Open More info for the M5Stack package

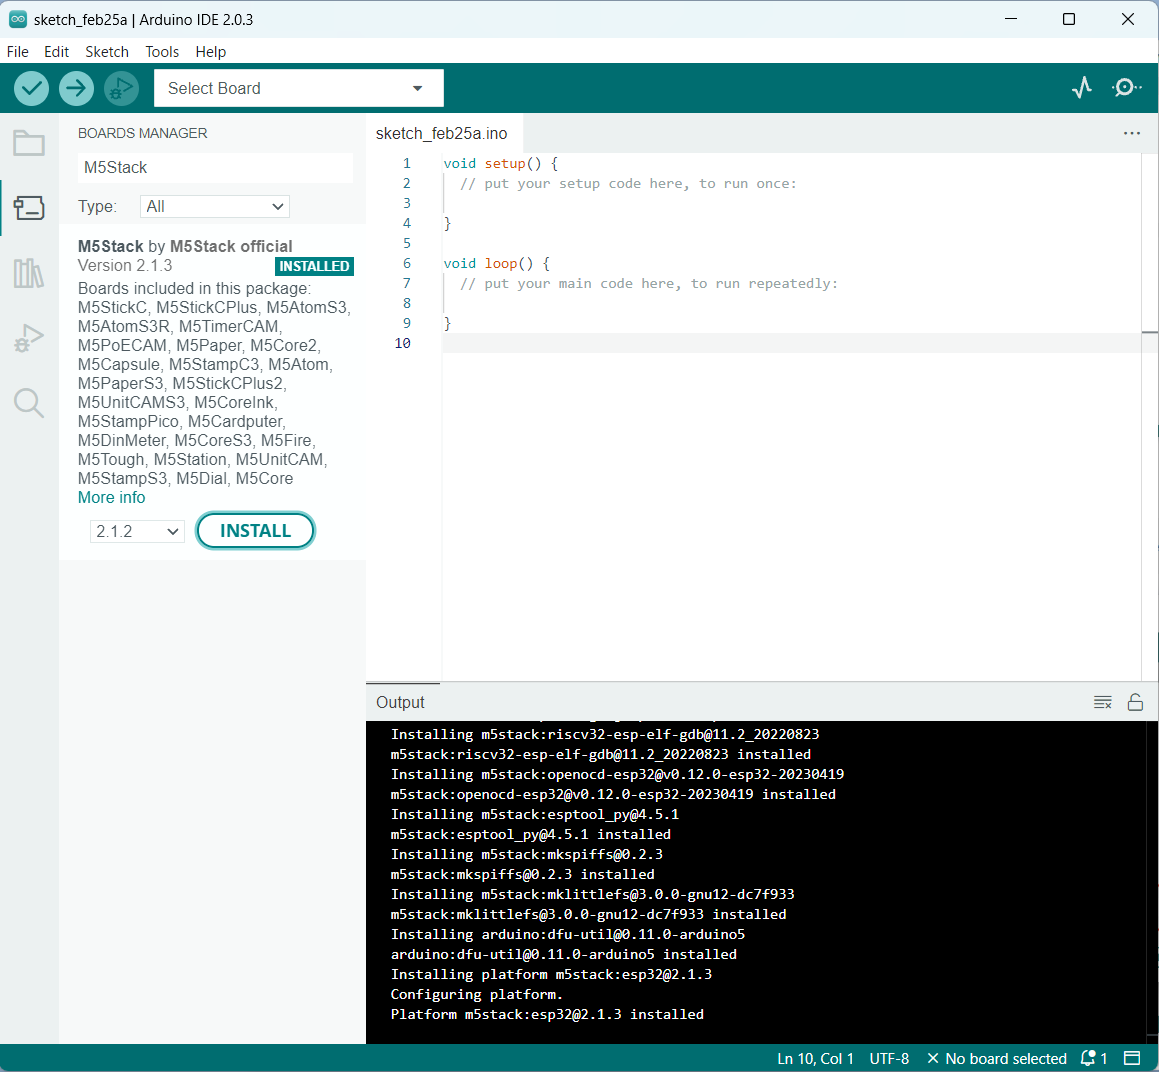111,497
